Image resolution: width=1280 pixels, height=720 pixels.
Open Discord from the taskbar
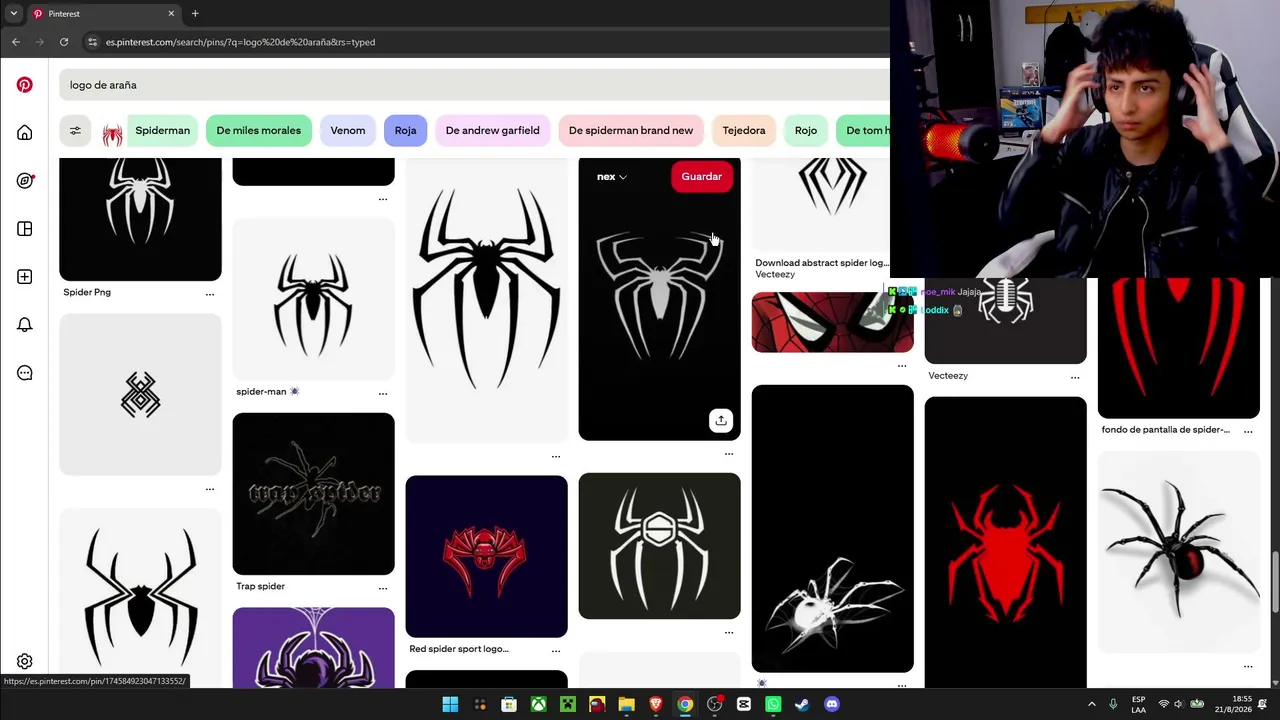832,704
